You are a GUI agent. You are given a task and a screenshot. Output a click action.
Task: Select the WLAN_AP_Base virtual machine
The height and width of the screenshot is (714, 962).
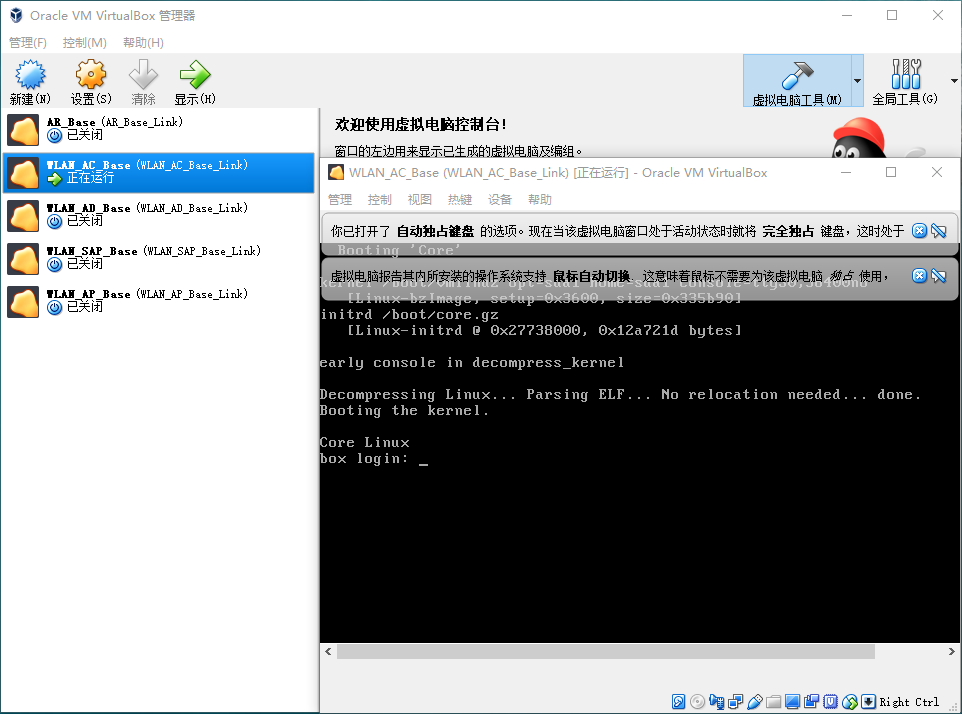click(160, 301)
